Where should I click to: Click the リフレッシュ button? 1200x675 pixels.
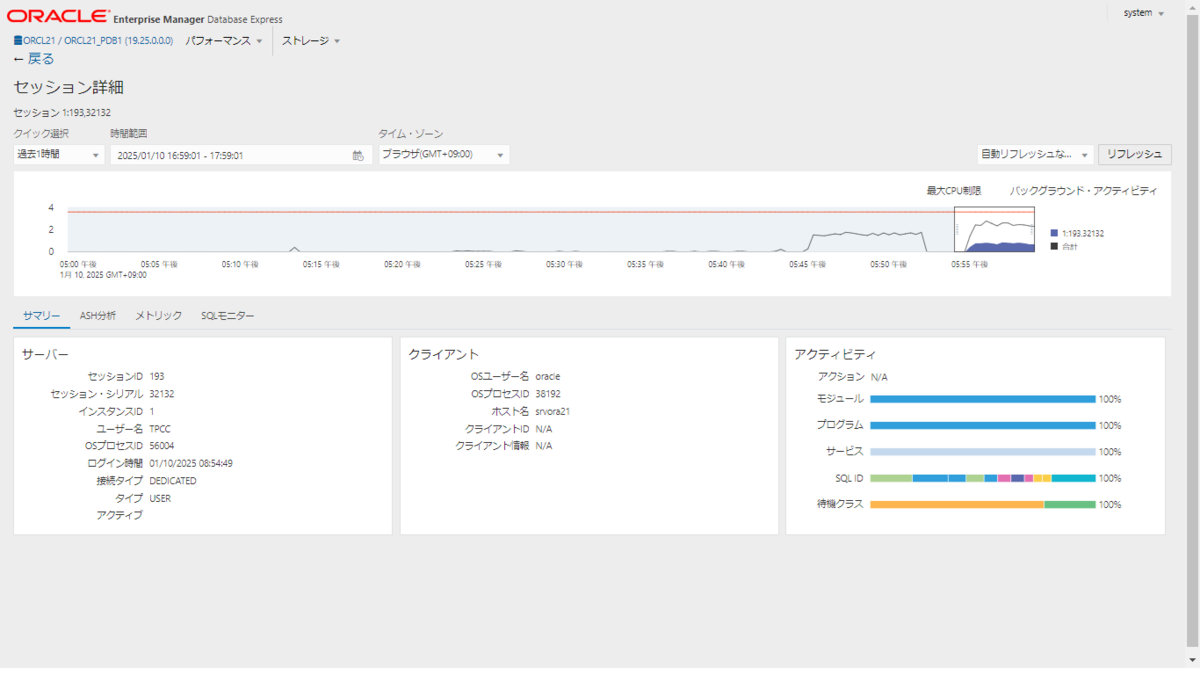pos(1135,154)
